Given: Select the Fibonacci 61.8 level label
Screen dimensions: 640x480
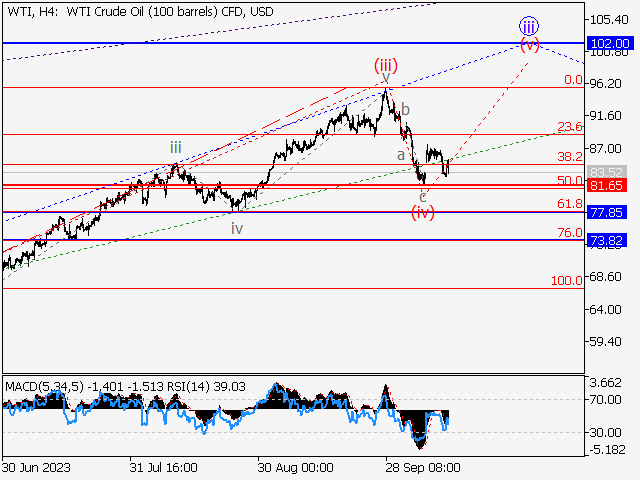Looking at the screenshot, I should point(570,203).
